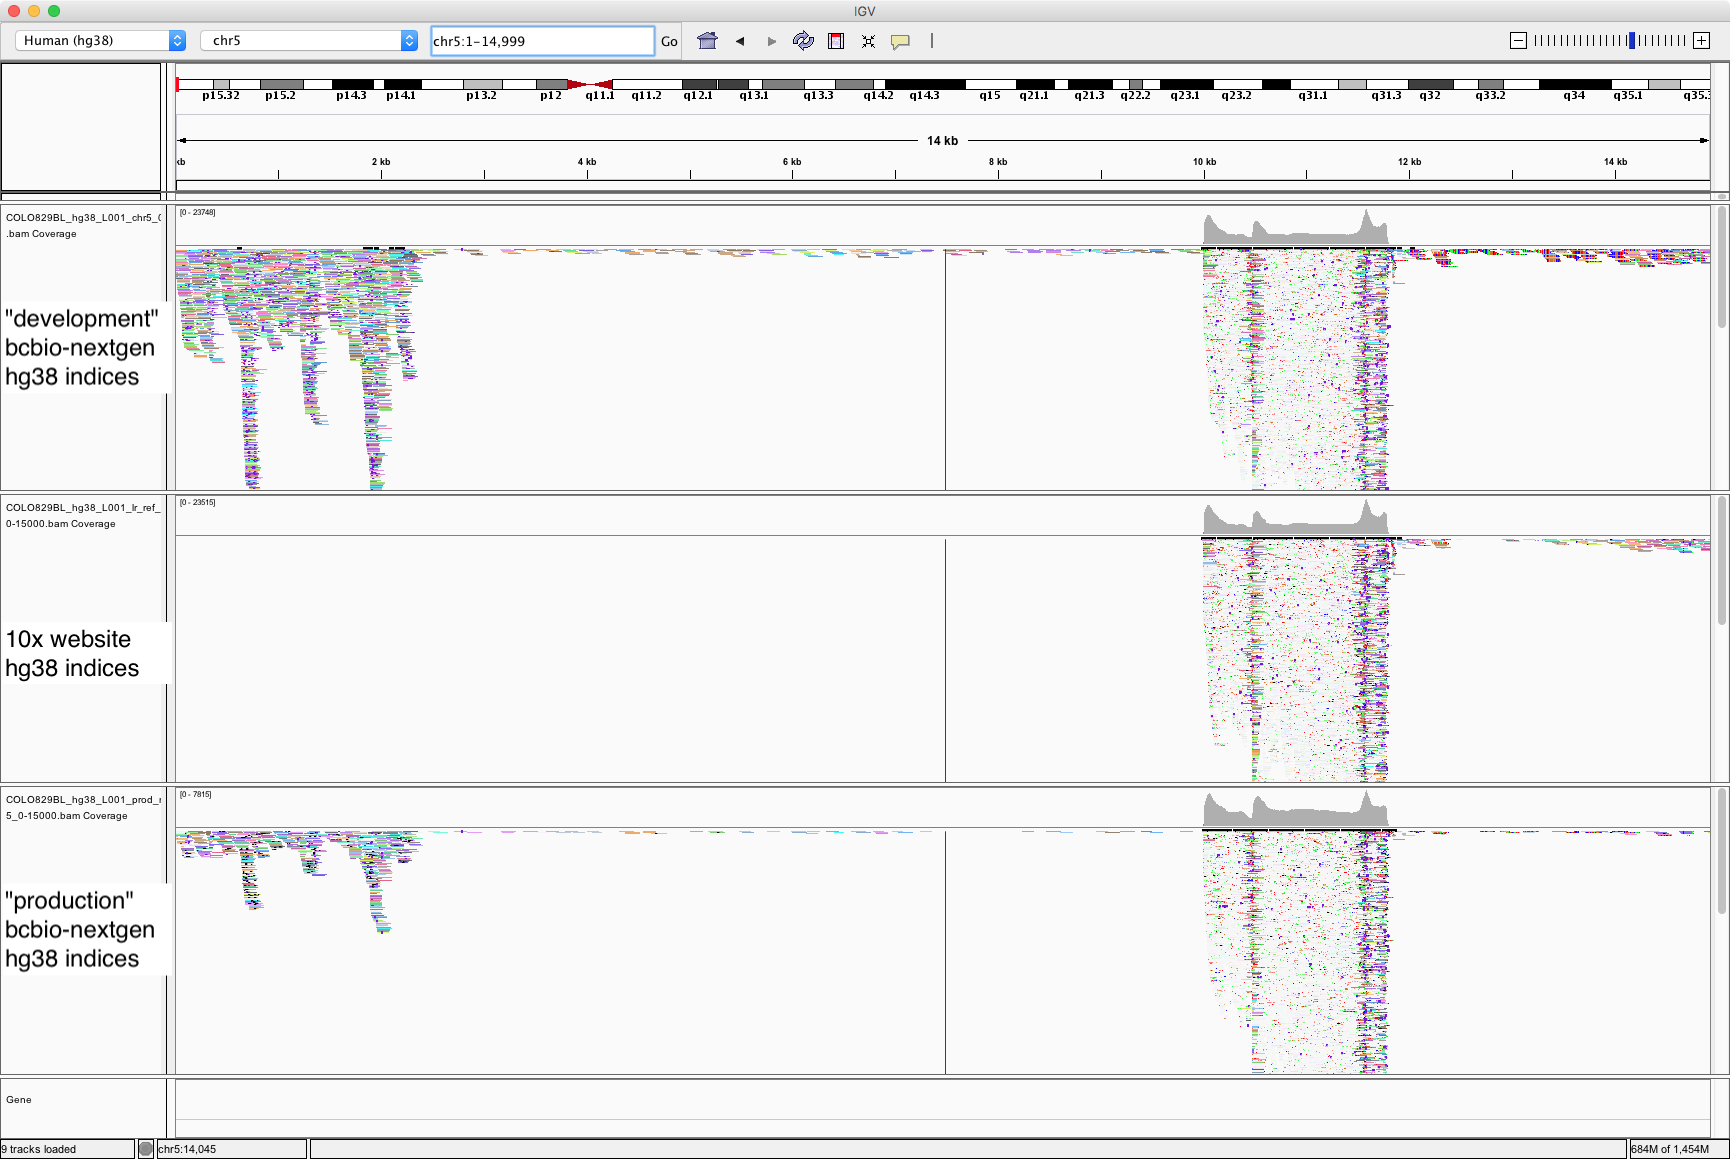
Task: Click the 684M memory indicator
Action: [x=1664, y=1148]
